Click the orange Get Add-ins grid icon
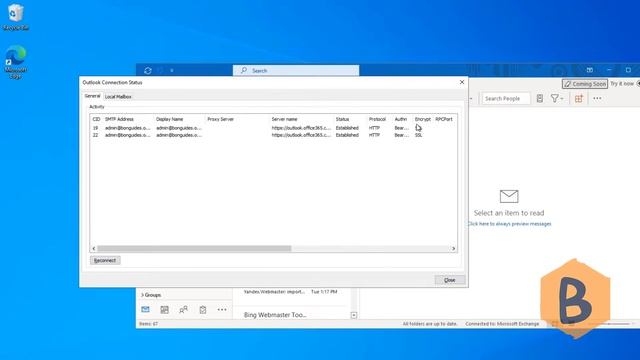Image resolution: width=640 pixels, height=360 pixels. pos(579,98)
